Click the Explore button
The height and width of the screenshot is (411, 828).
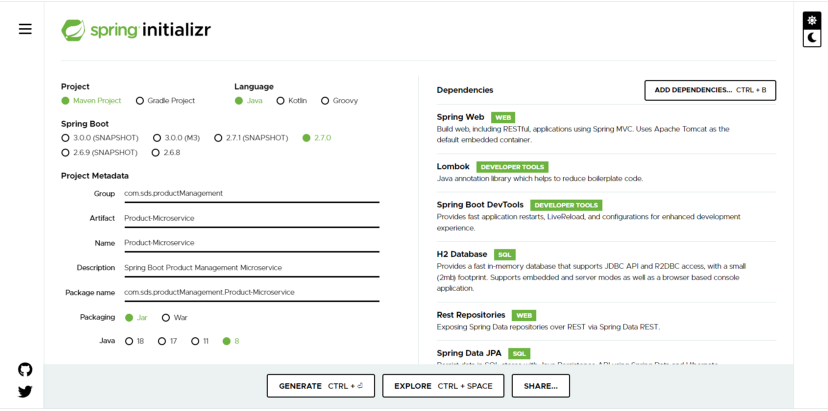[443, 386]
